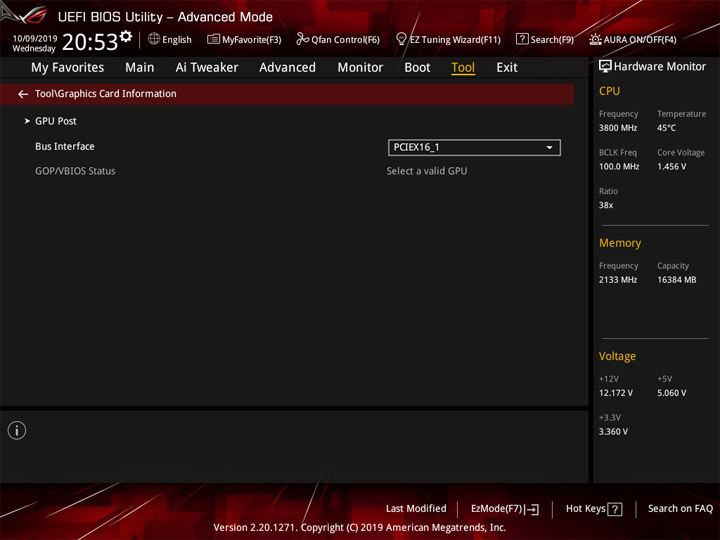Click the Hot Keys question mark icon
720x540 pixels.
[x=615, y=509]
